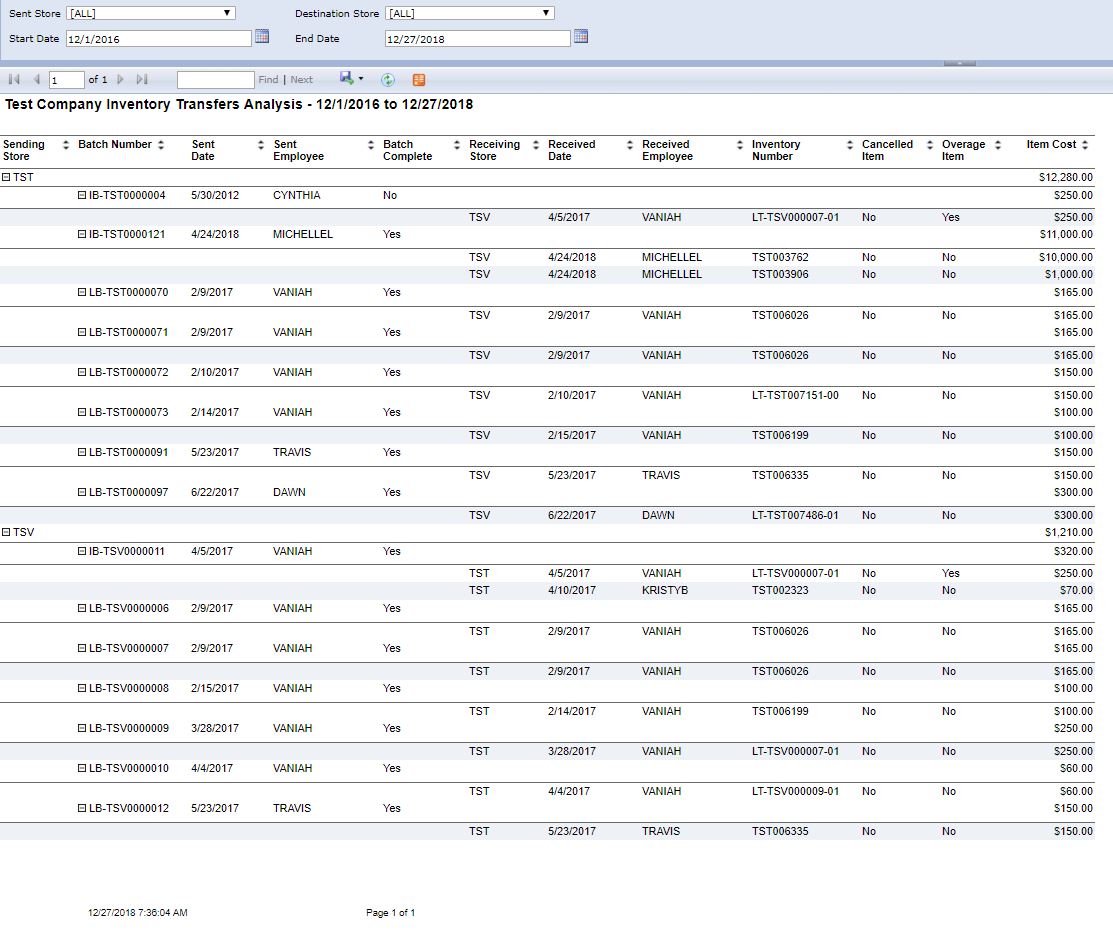Collapse batch LB-TSV0000010

click(x=82, y=768)
